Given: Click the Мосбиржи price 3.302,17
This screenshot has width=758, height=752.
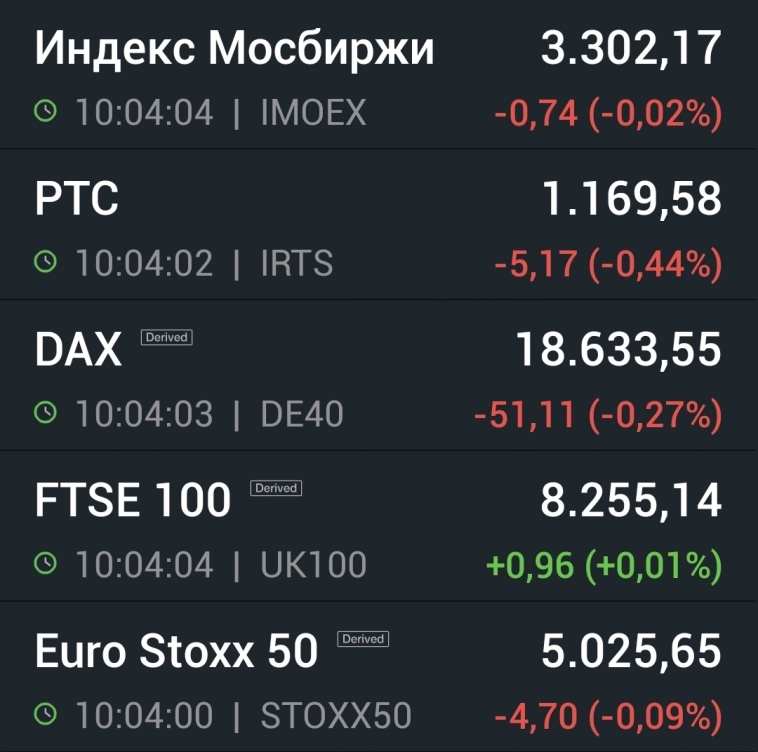Looking at the screenshot, I should 631,50.
